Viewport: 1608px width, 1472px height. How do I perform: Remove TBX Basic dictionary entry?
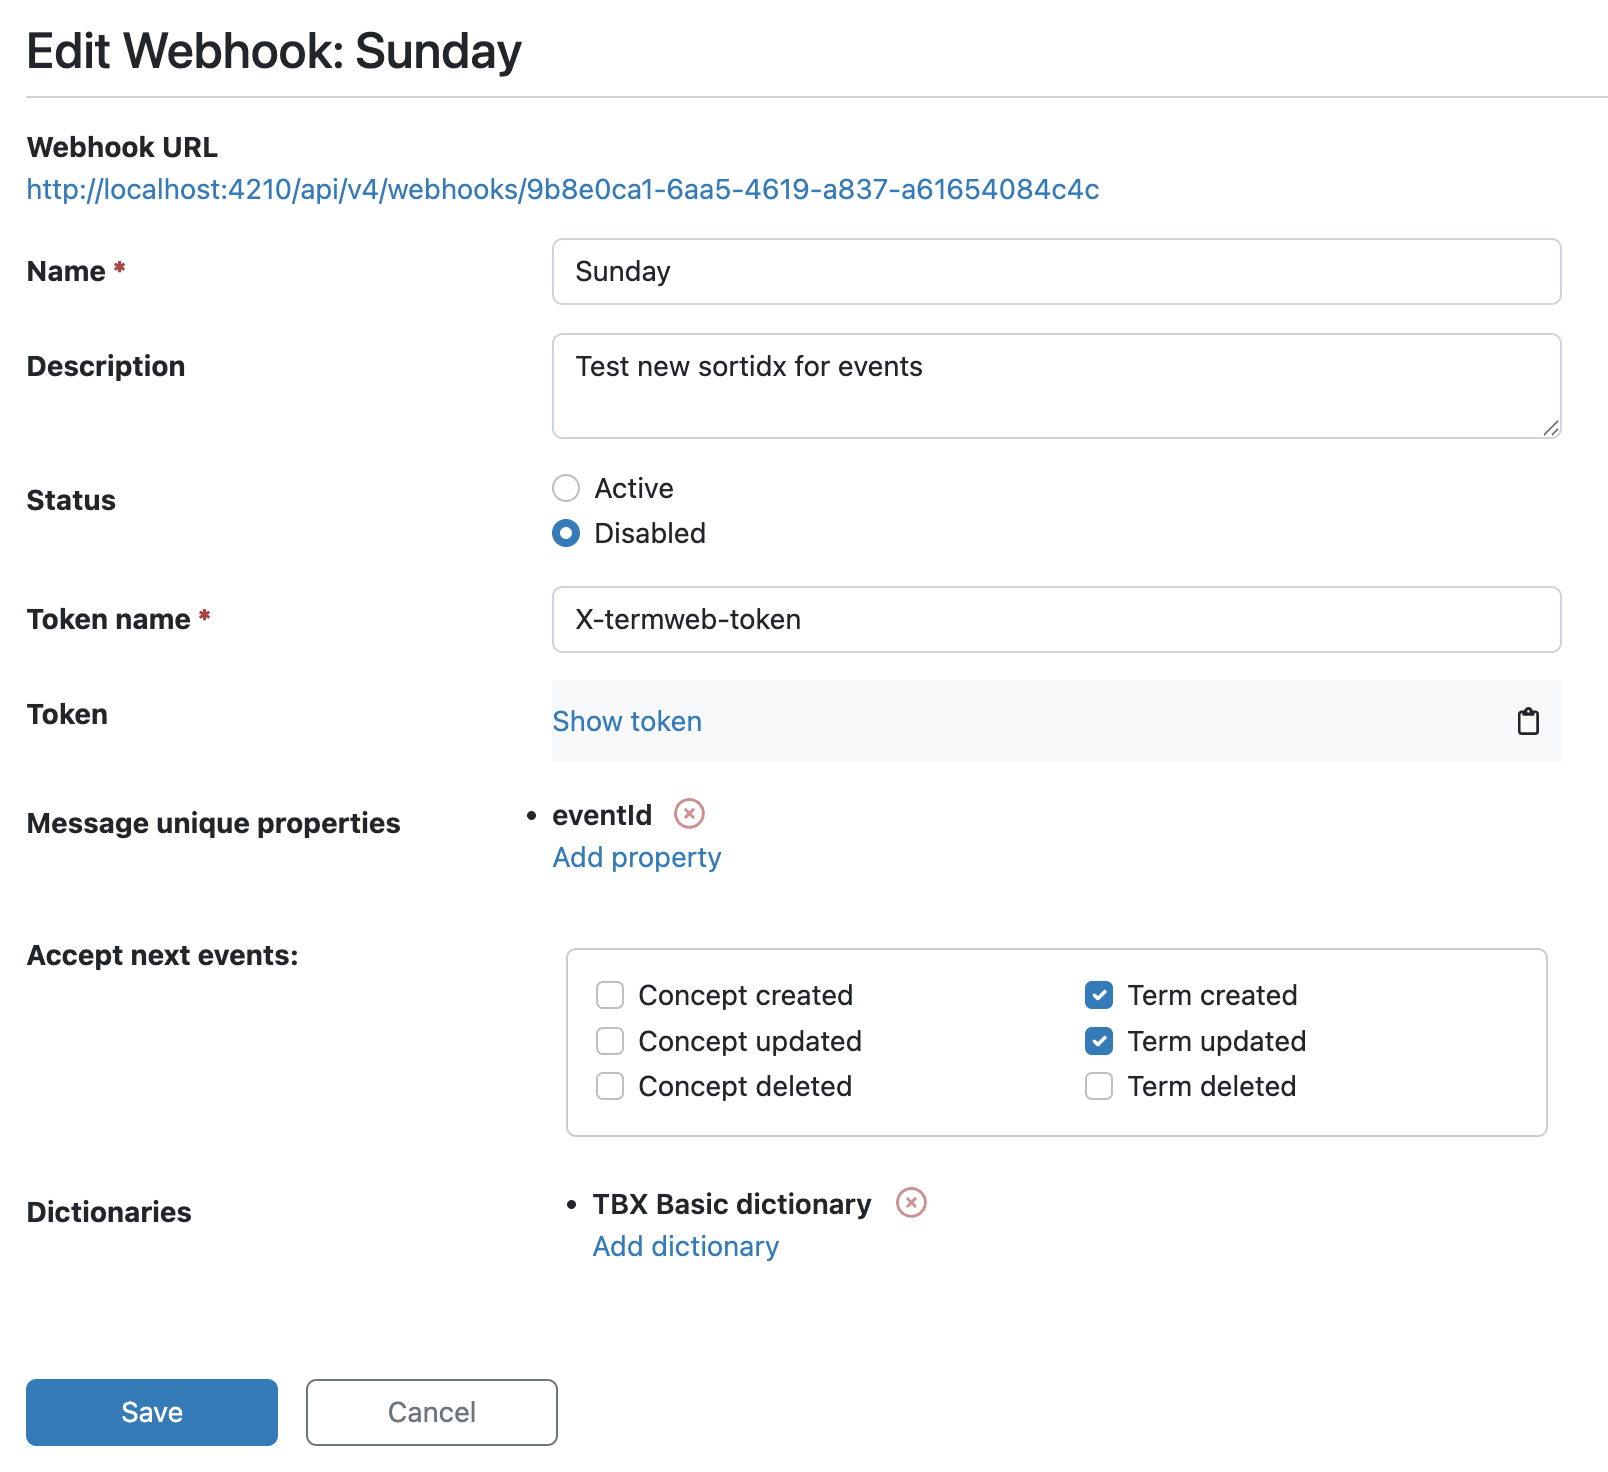coord(911,1202)
